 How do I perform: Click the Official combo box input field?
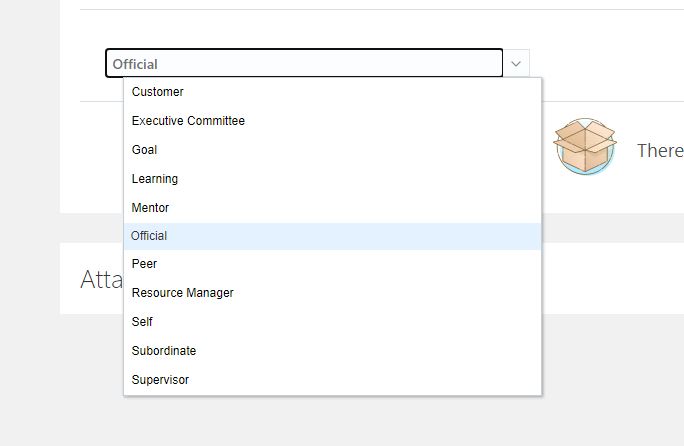coord(304,63)
